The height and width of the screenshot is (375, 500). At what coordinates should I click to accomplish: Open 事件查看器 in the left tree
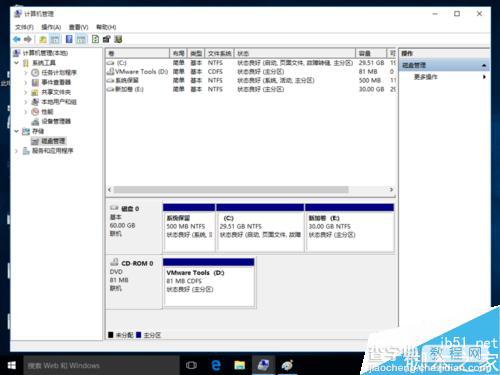pyautogui.click(x=56, y=82)
